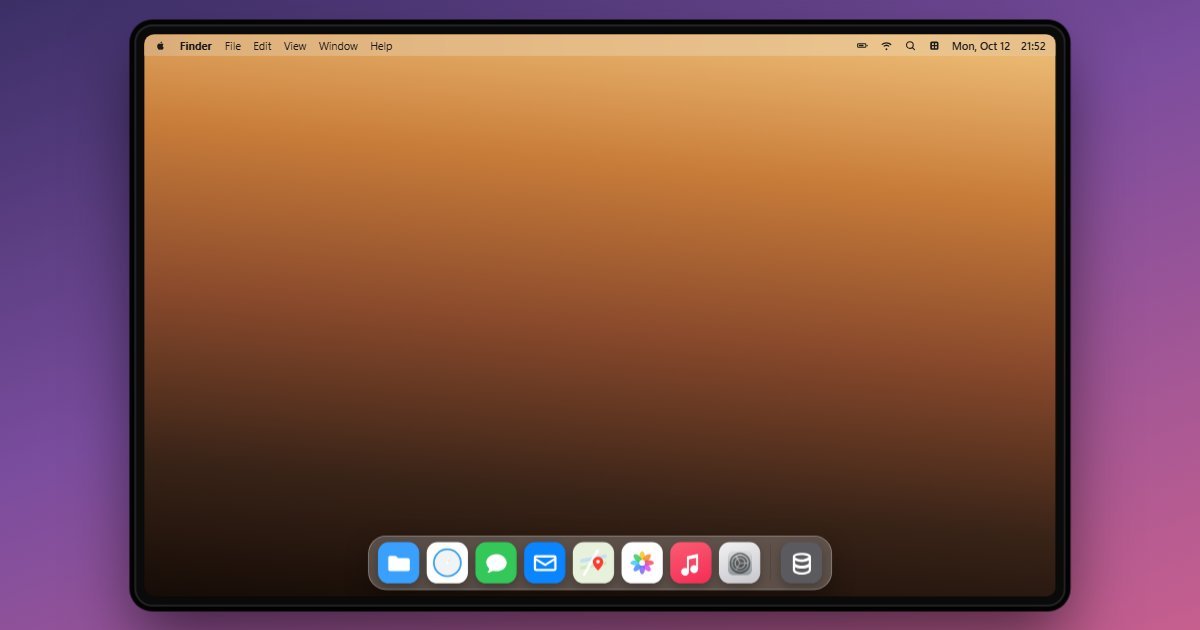Open the View menu
1200x630 pixels.
point(295,46)
